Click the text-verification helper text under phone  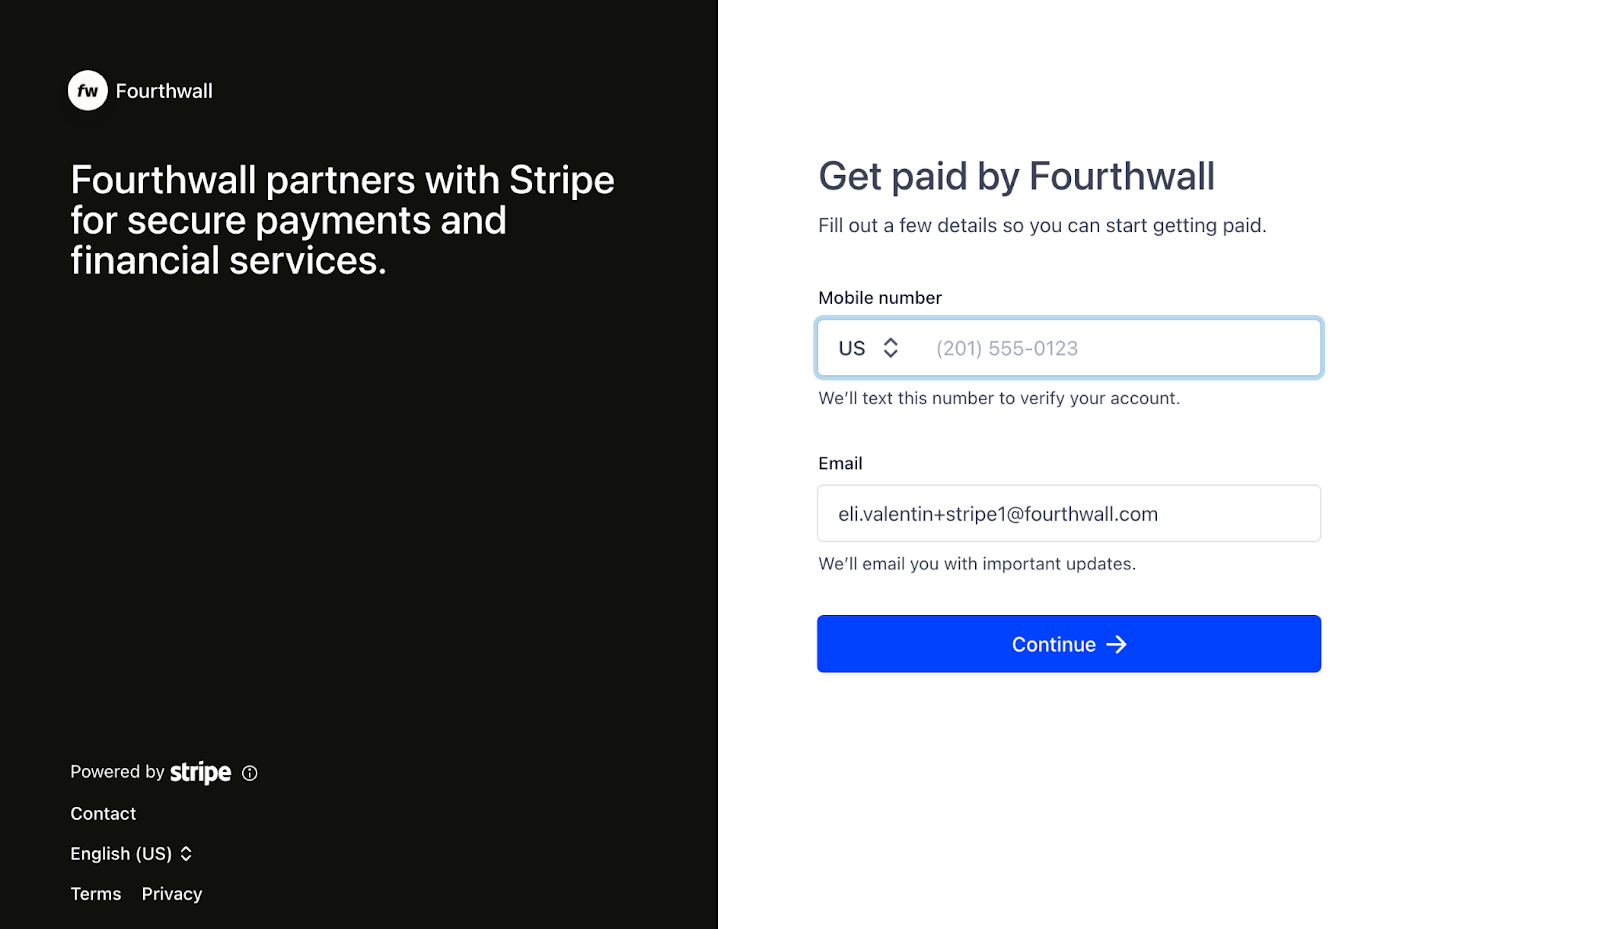pyautogui.click(x=999, y=398)
